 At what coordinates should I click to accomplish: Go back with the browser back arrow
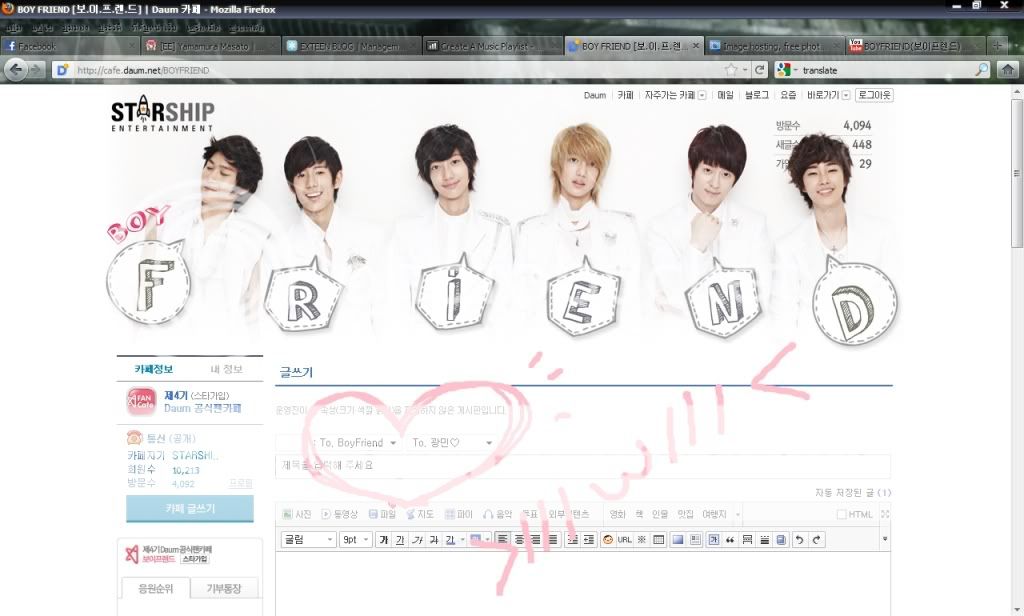(x=16, y=69)
